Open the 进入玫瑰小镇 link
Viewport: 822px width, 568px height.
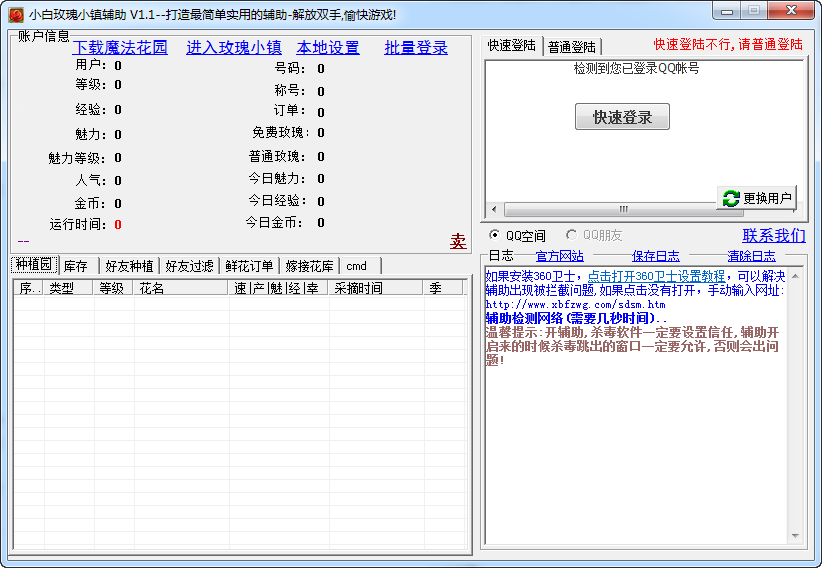pos(233,48)
